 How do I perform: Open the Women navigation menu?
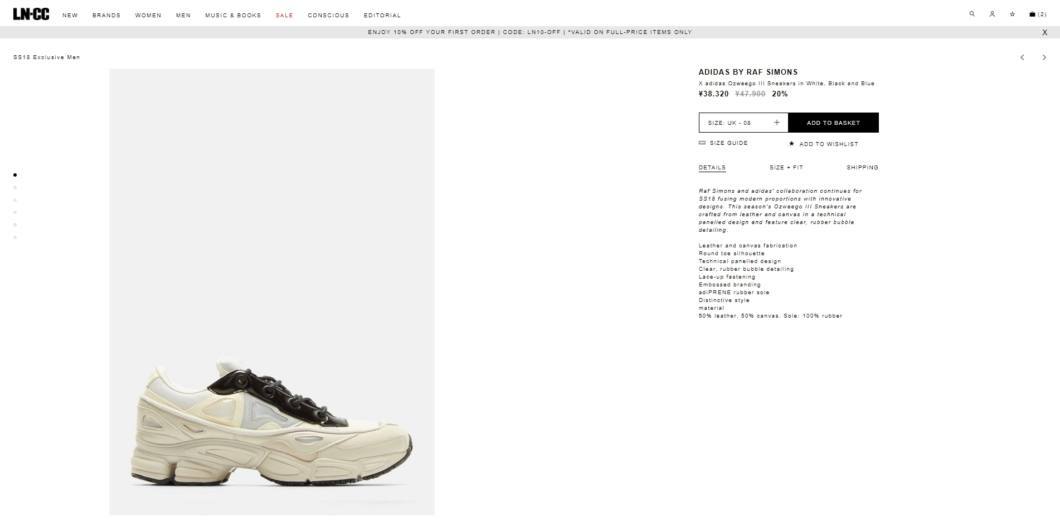point(148,15)
